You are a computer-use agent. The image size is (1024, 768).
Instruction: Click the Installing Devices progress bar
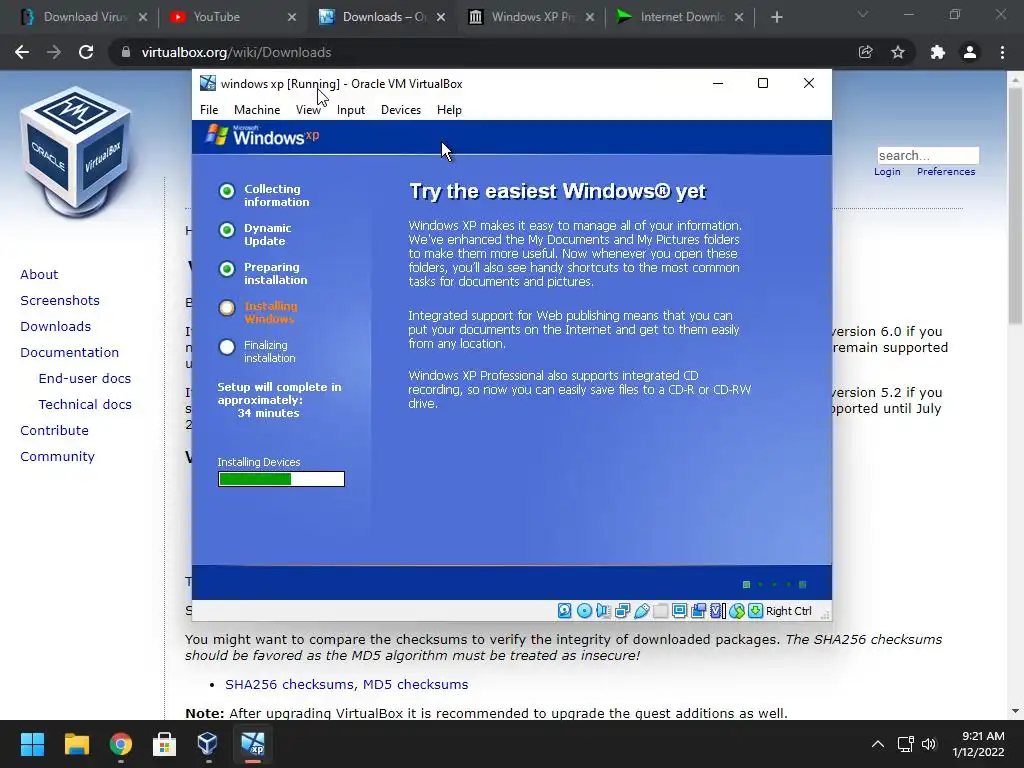(x=281, y=479)
